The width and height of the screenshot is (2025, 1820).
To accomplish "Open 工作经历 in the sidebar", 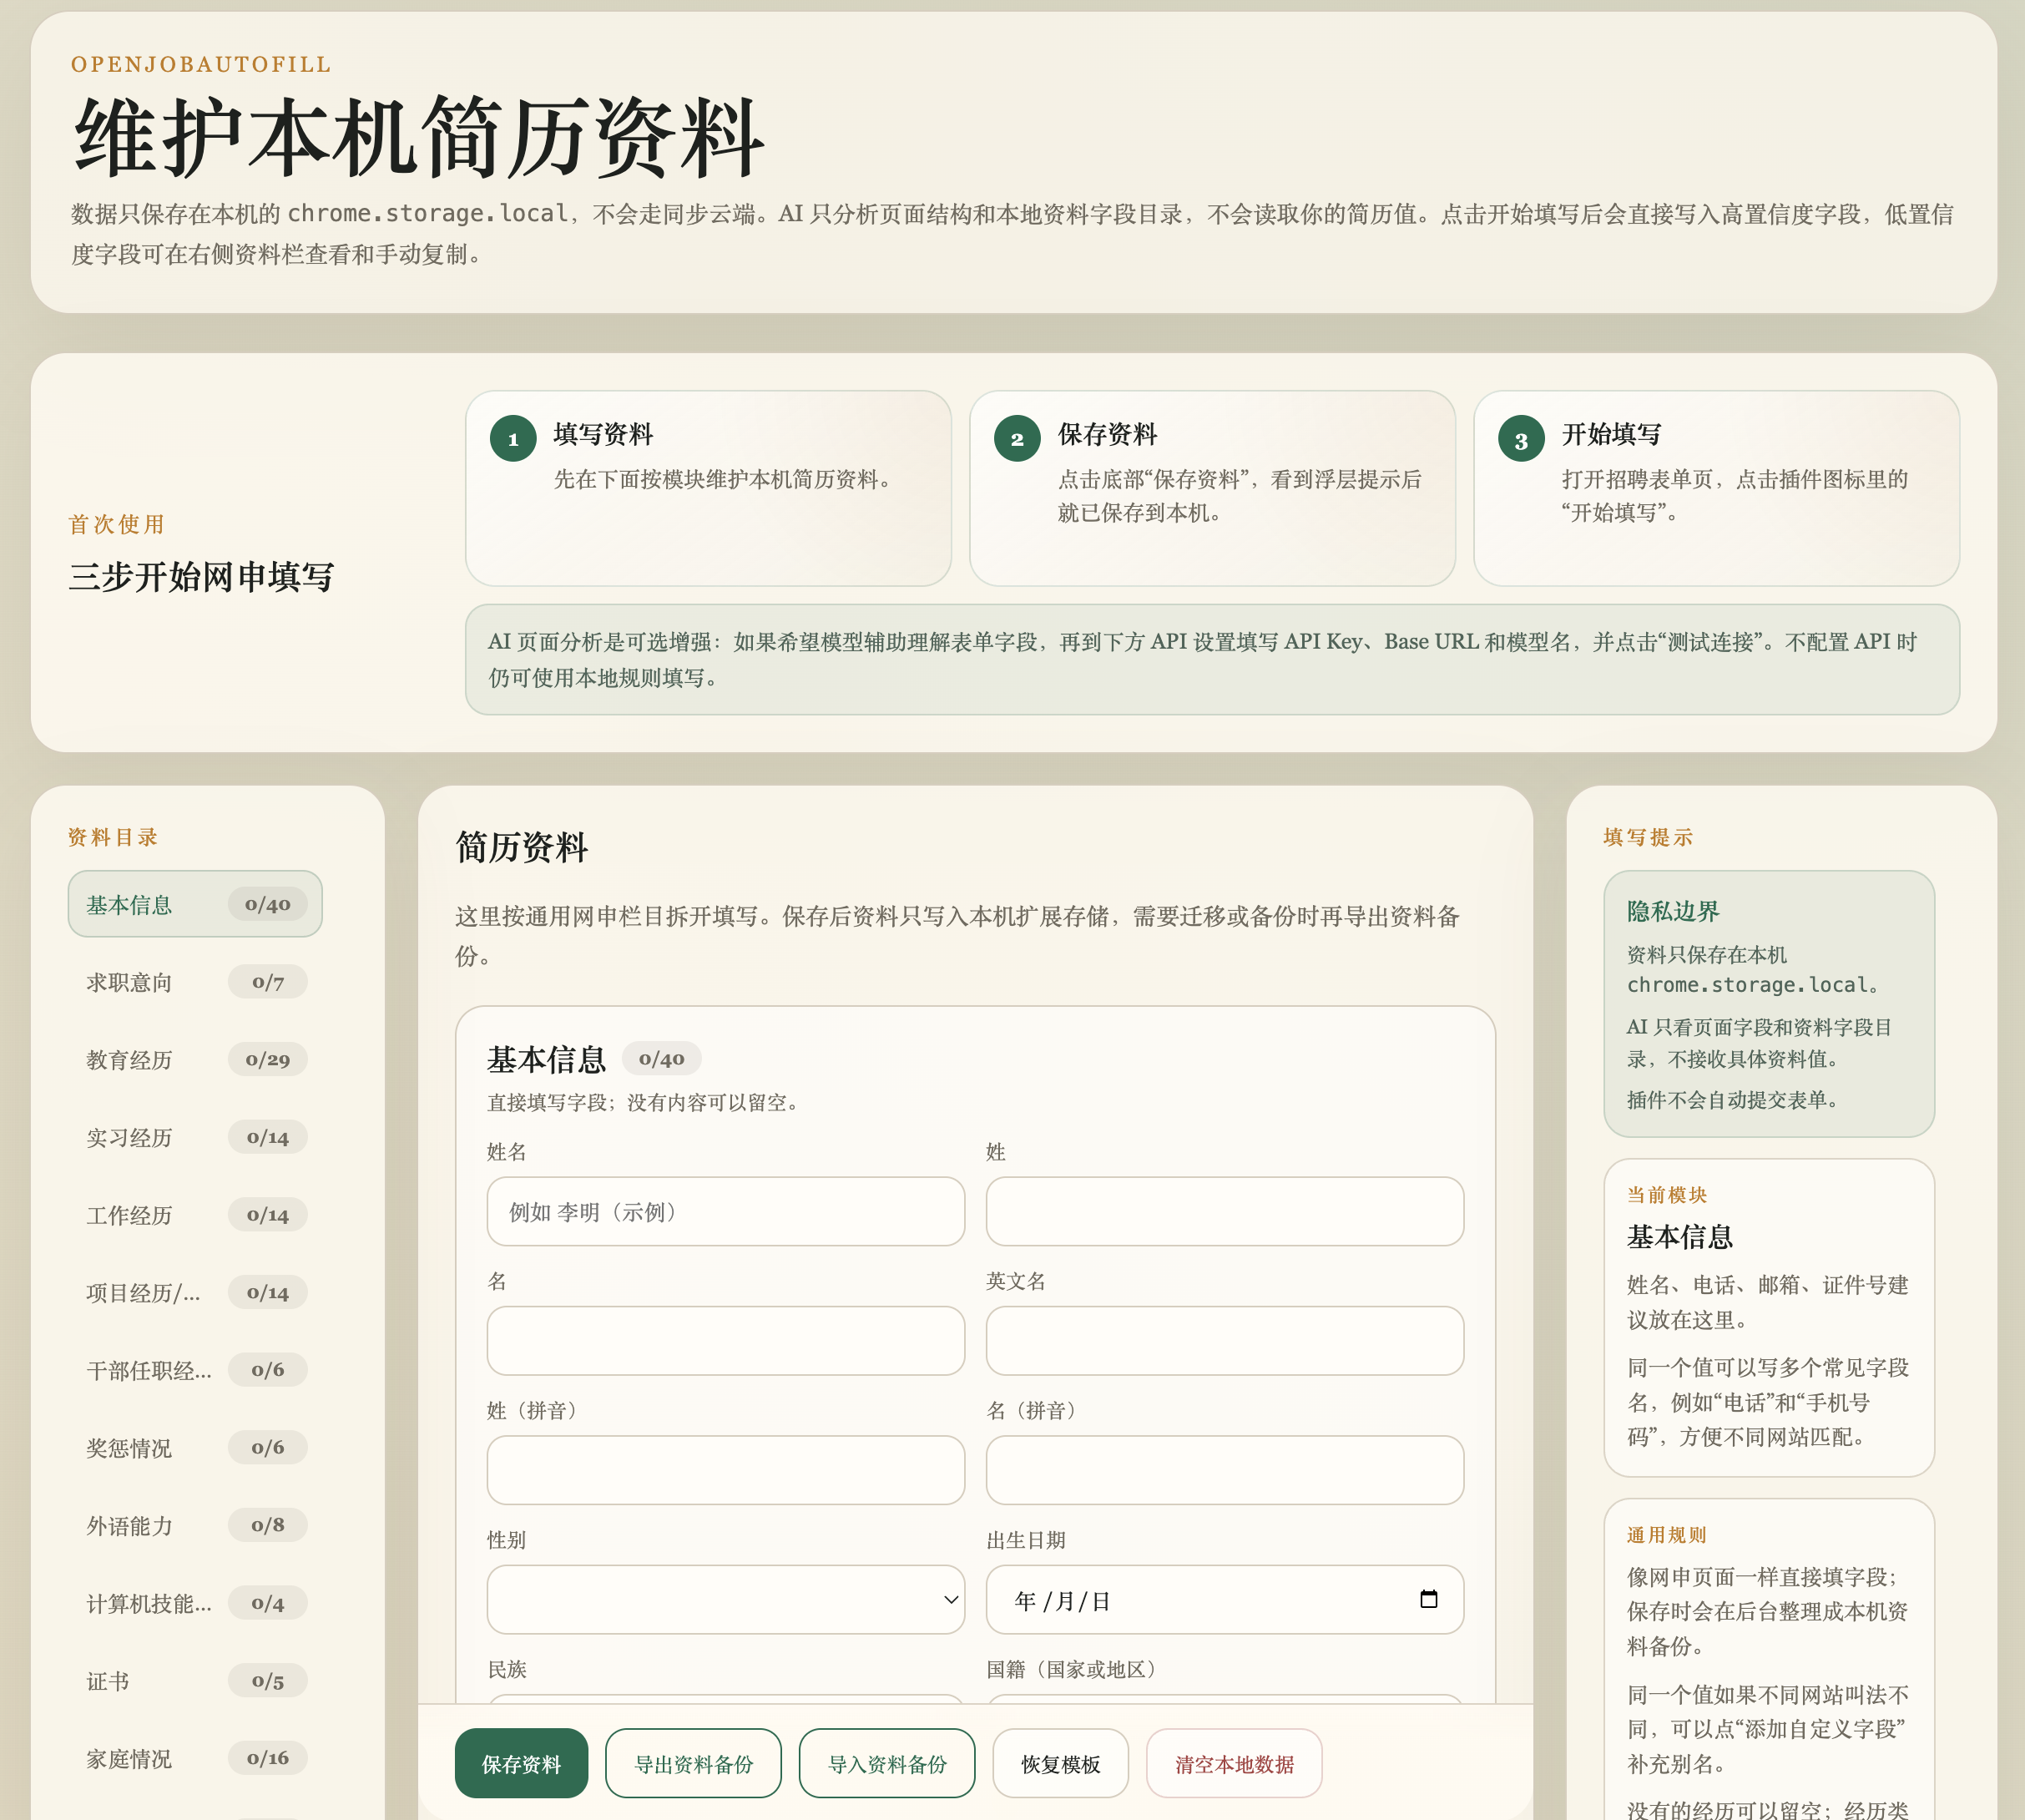I will pos(195,1215).
